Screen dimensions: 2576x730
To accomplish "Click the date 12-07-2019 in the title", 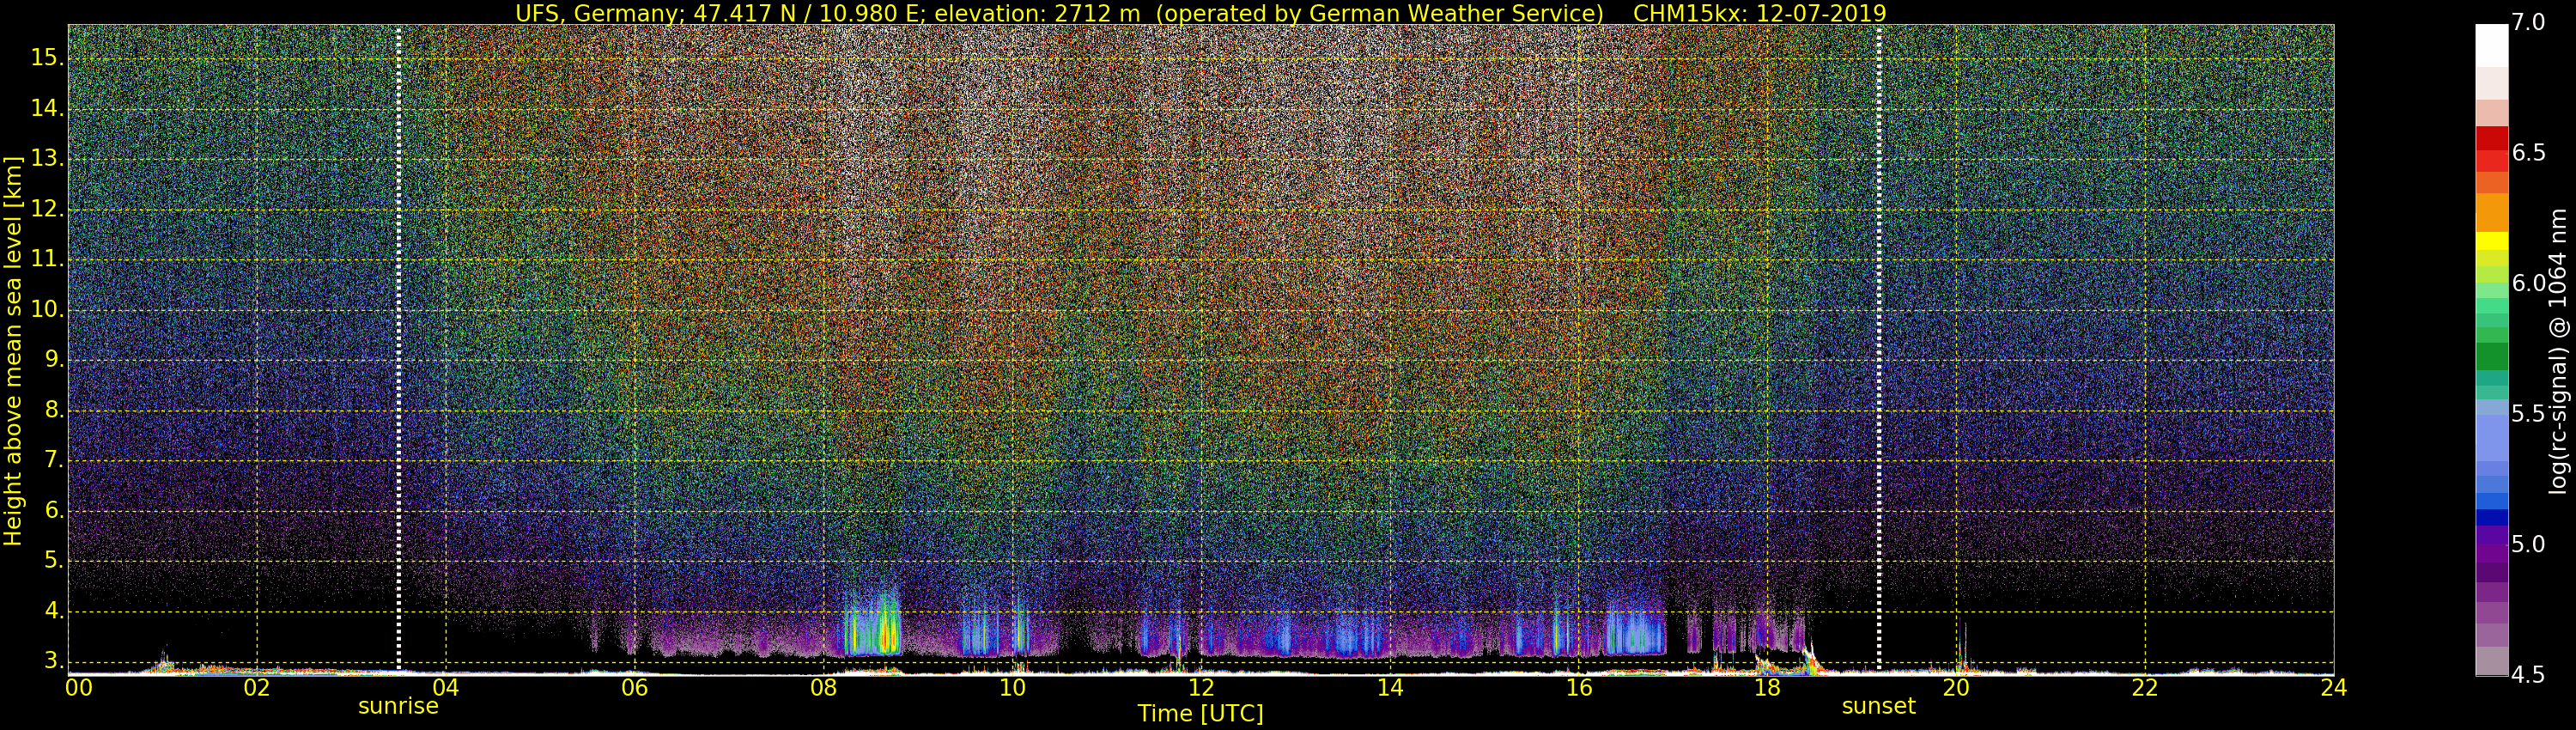I will point(1821,13).
